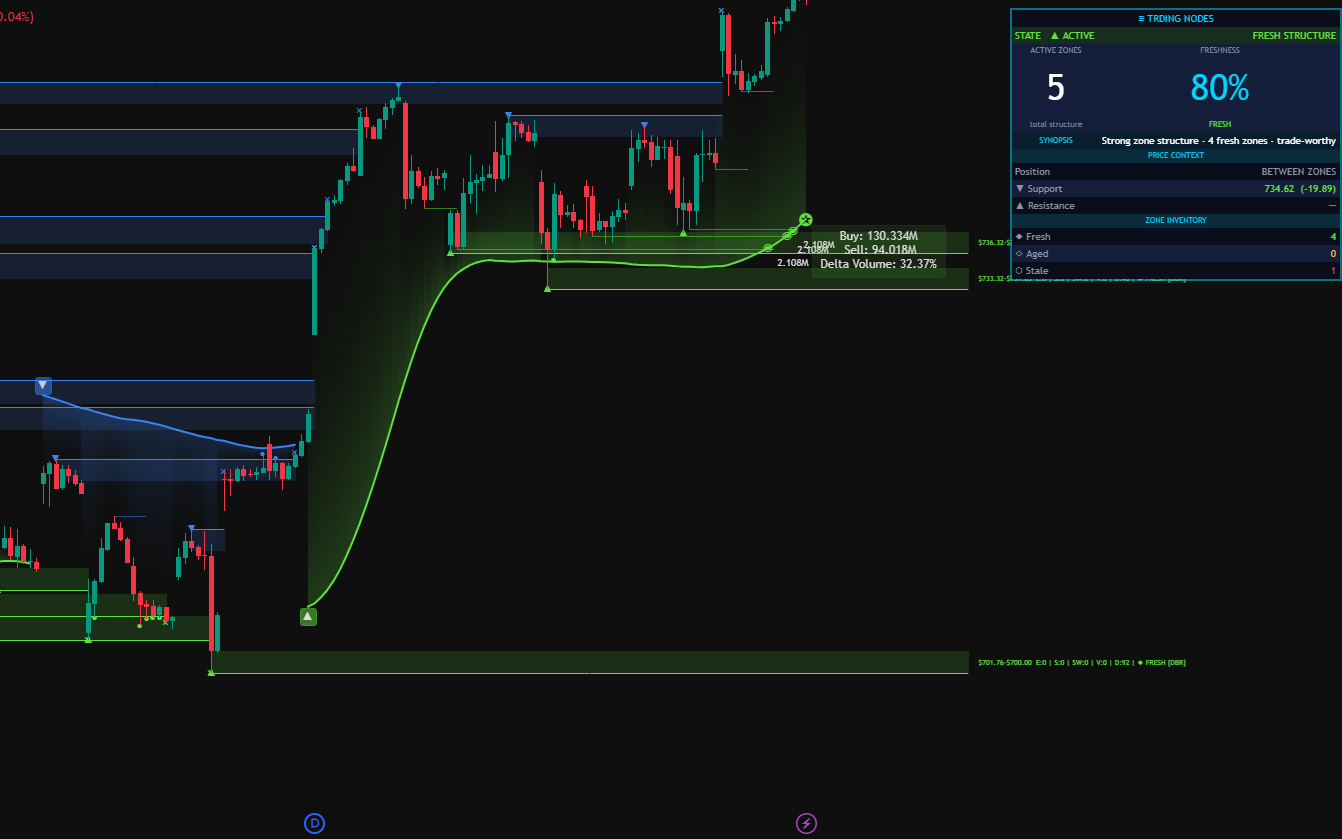Click the Fresh zone count 4
The height and width of the screenshot is (839, 1342).
[x=1333, y=237]
